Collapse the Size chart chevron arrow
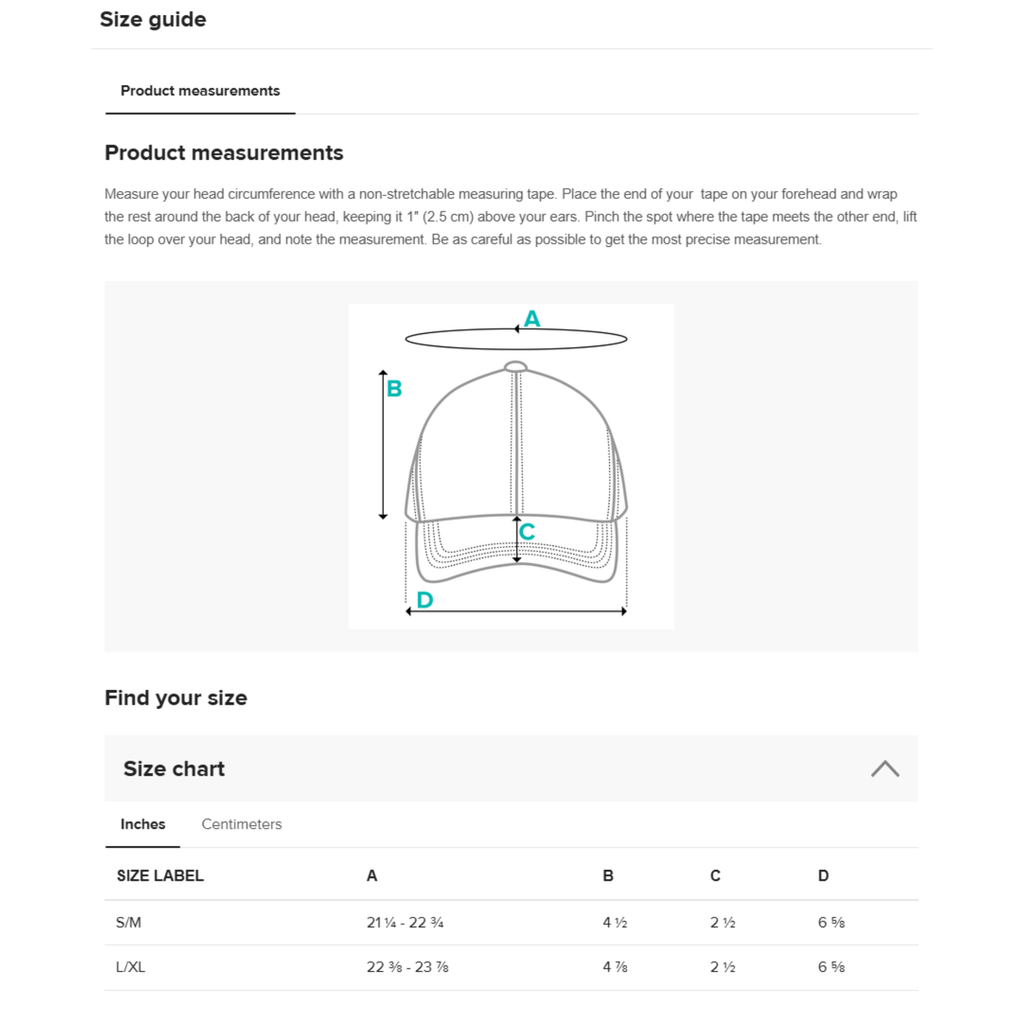 [884, 769]
